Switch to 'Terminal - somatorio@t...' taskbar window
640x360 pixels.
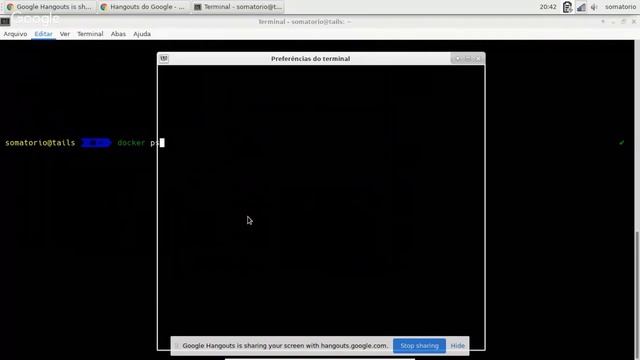238,7
